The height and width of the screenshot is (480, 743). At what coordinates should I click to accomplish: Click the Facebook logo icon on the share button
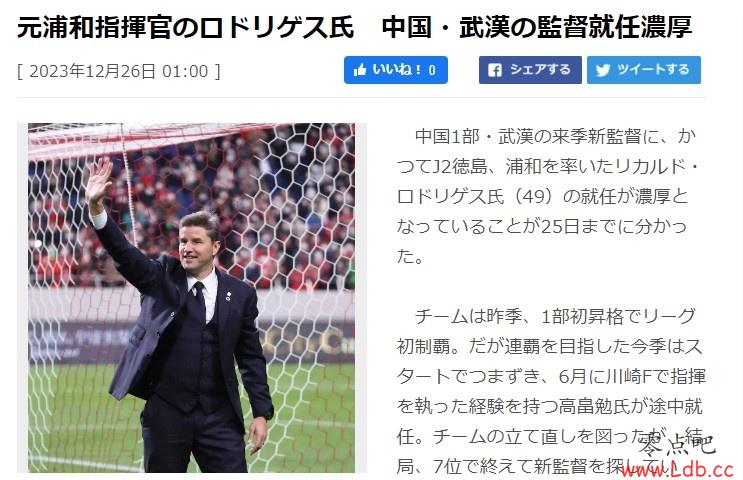point(495,70)
